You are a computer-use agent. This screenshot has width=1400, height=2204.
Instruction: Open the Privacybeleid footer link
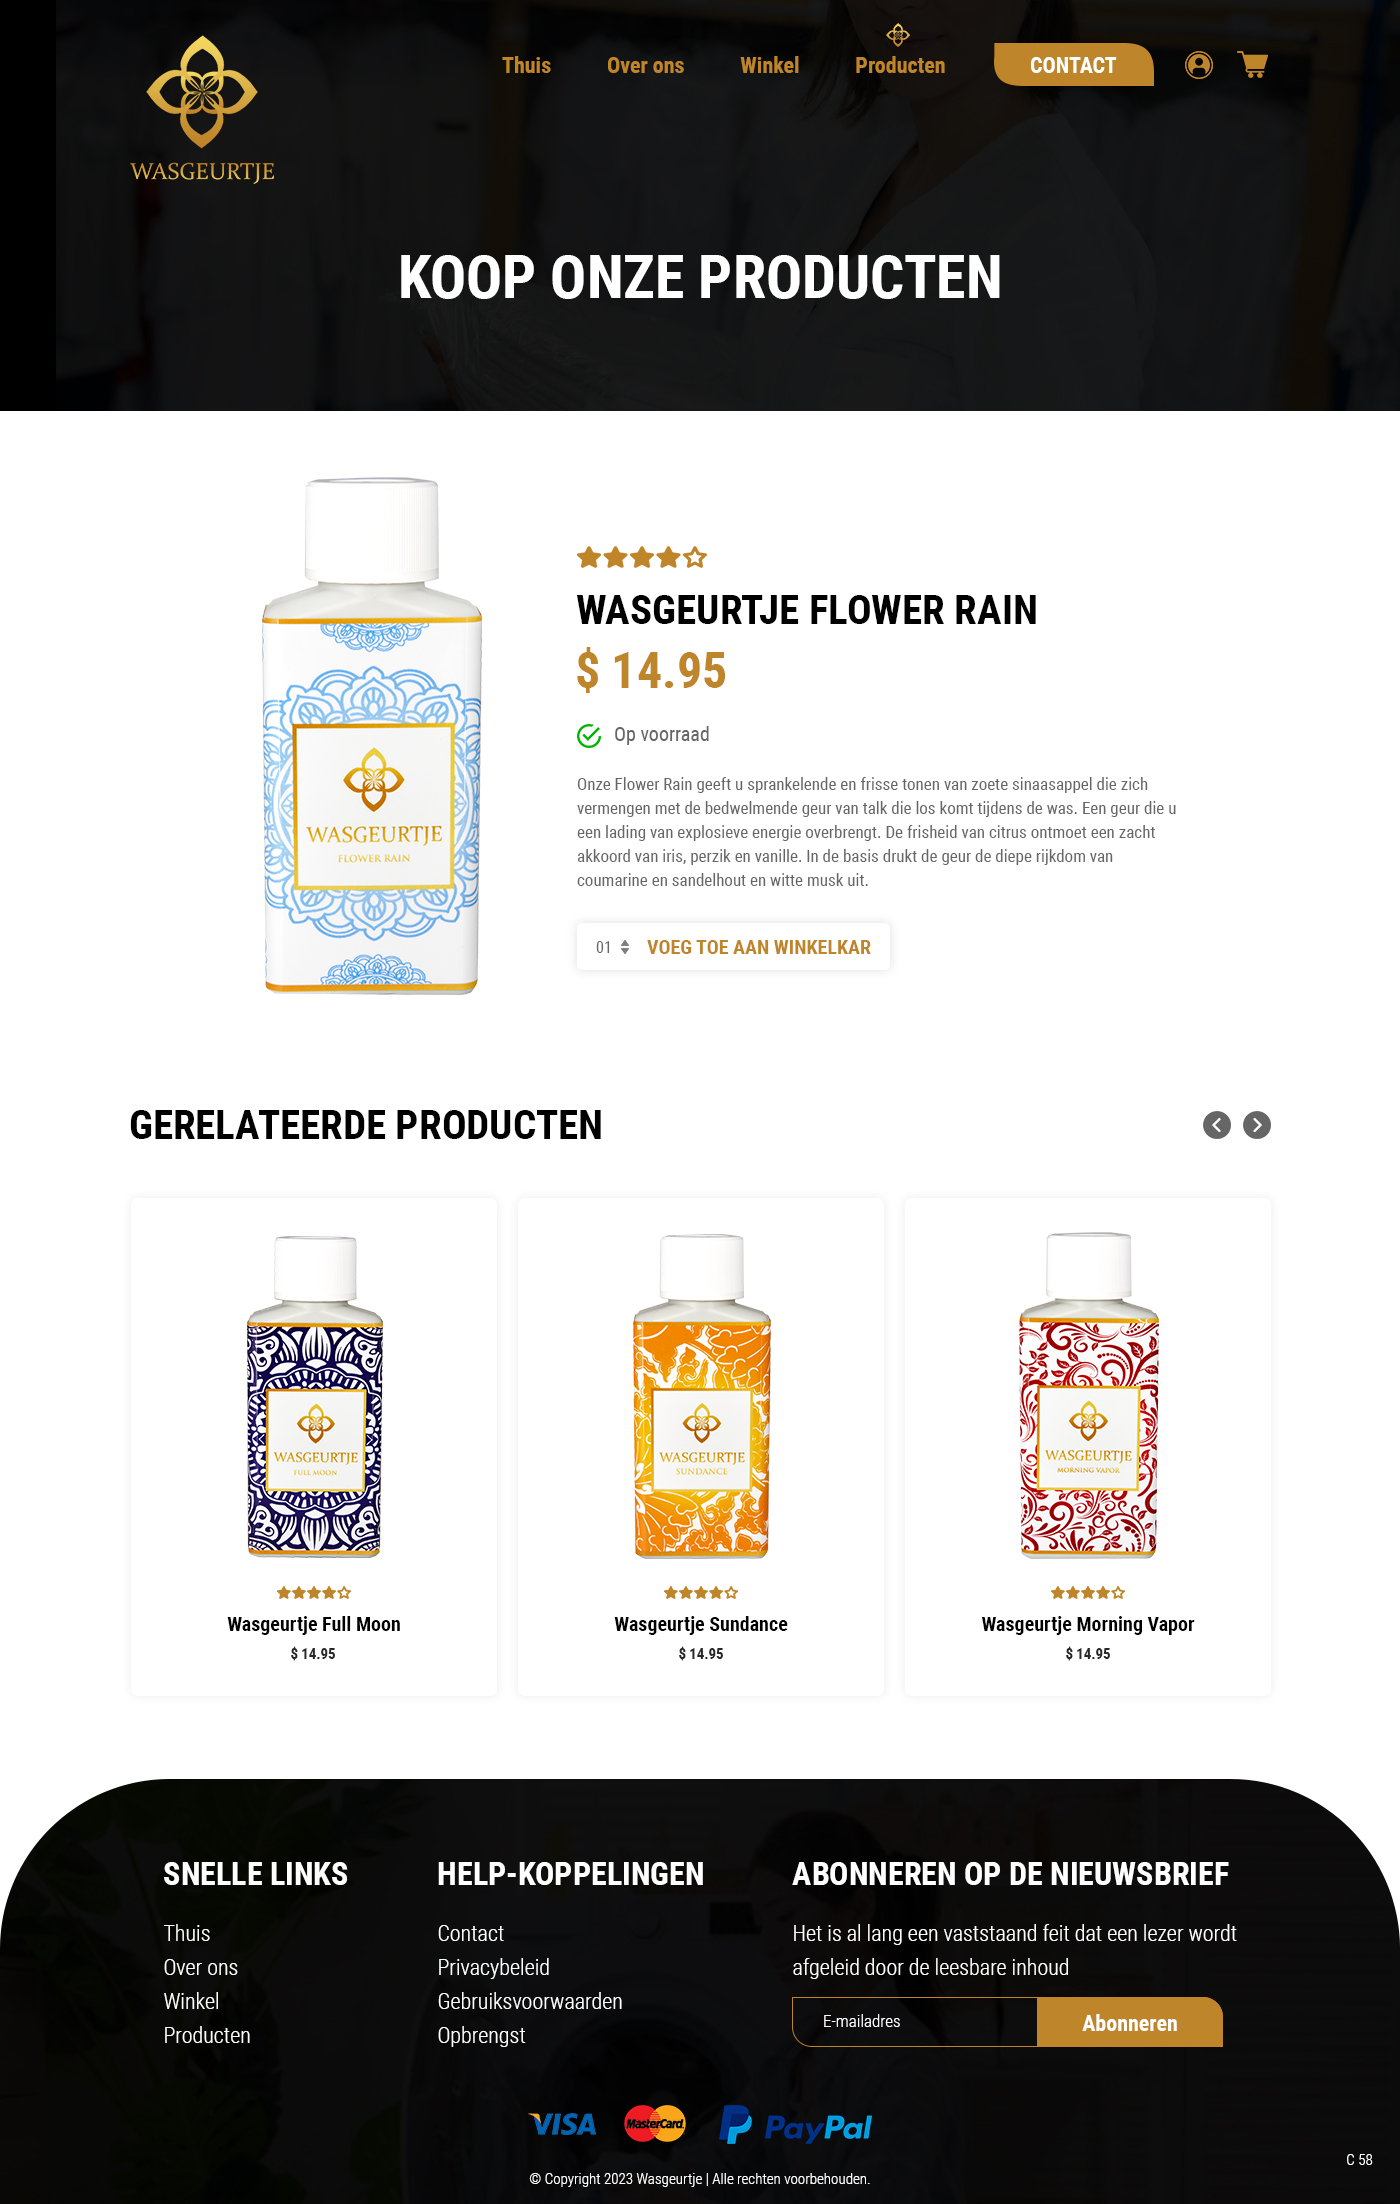493,1967
